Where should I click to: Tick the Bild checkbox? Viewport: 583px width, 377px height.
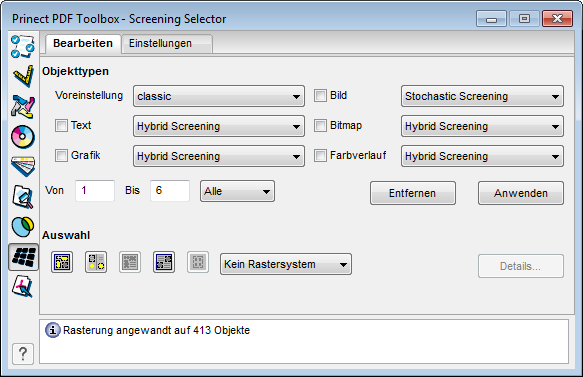click(x=320, y=96)
